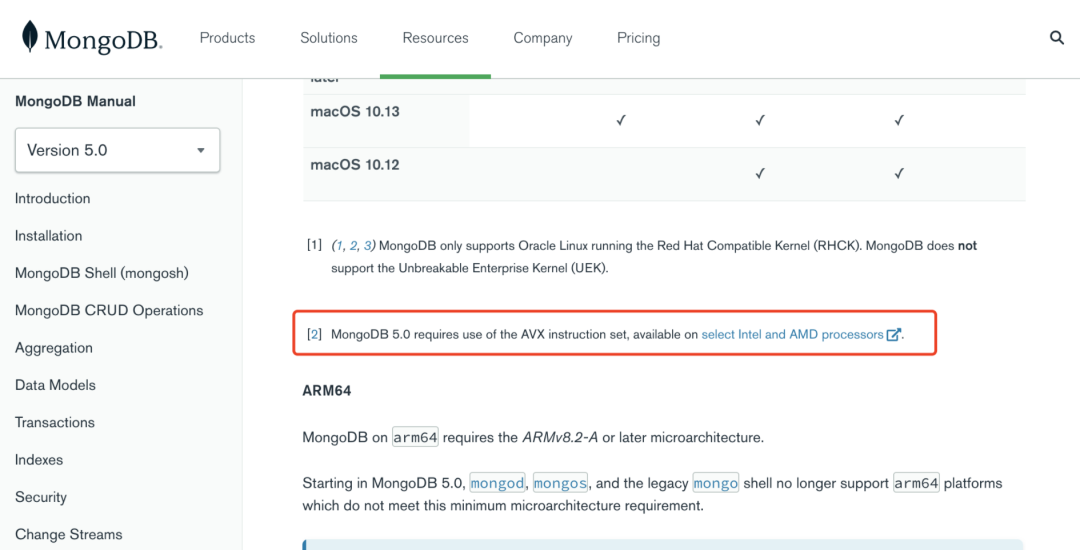Click the last checkmark in macOS 10.12 row
This screenshot has width=1080, height=550.
(x=899, y=174)
